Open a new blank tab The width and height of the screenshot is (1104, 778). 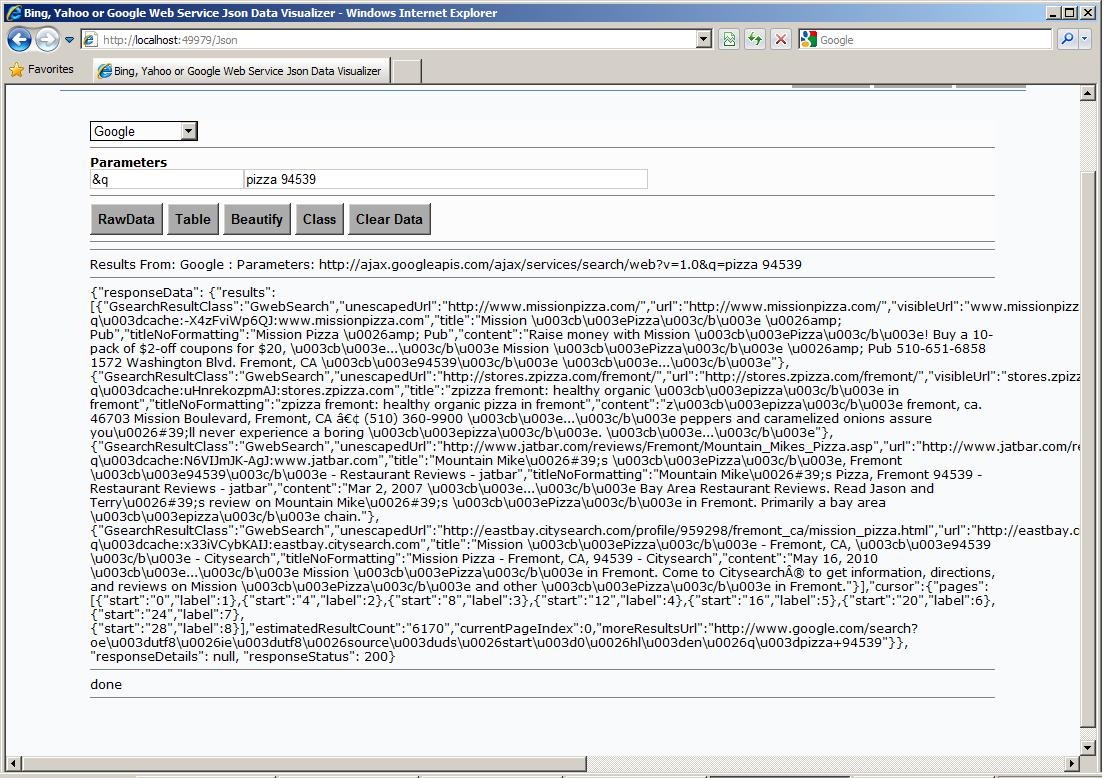tap(406, 71)
